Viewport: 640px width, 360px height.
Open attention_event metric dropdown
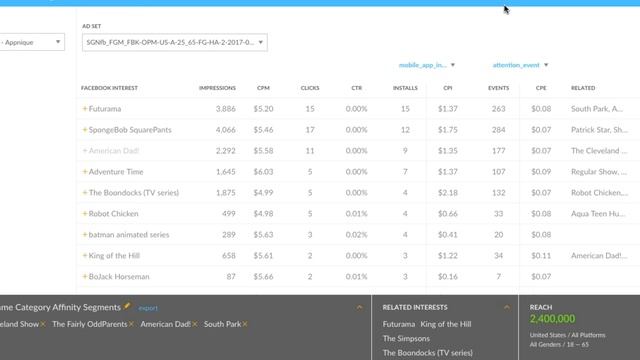pyautogui.click(x=520, y=65)
